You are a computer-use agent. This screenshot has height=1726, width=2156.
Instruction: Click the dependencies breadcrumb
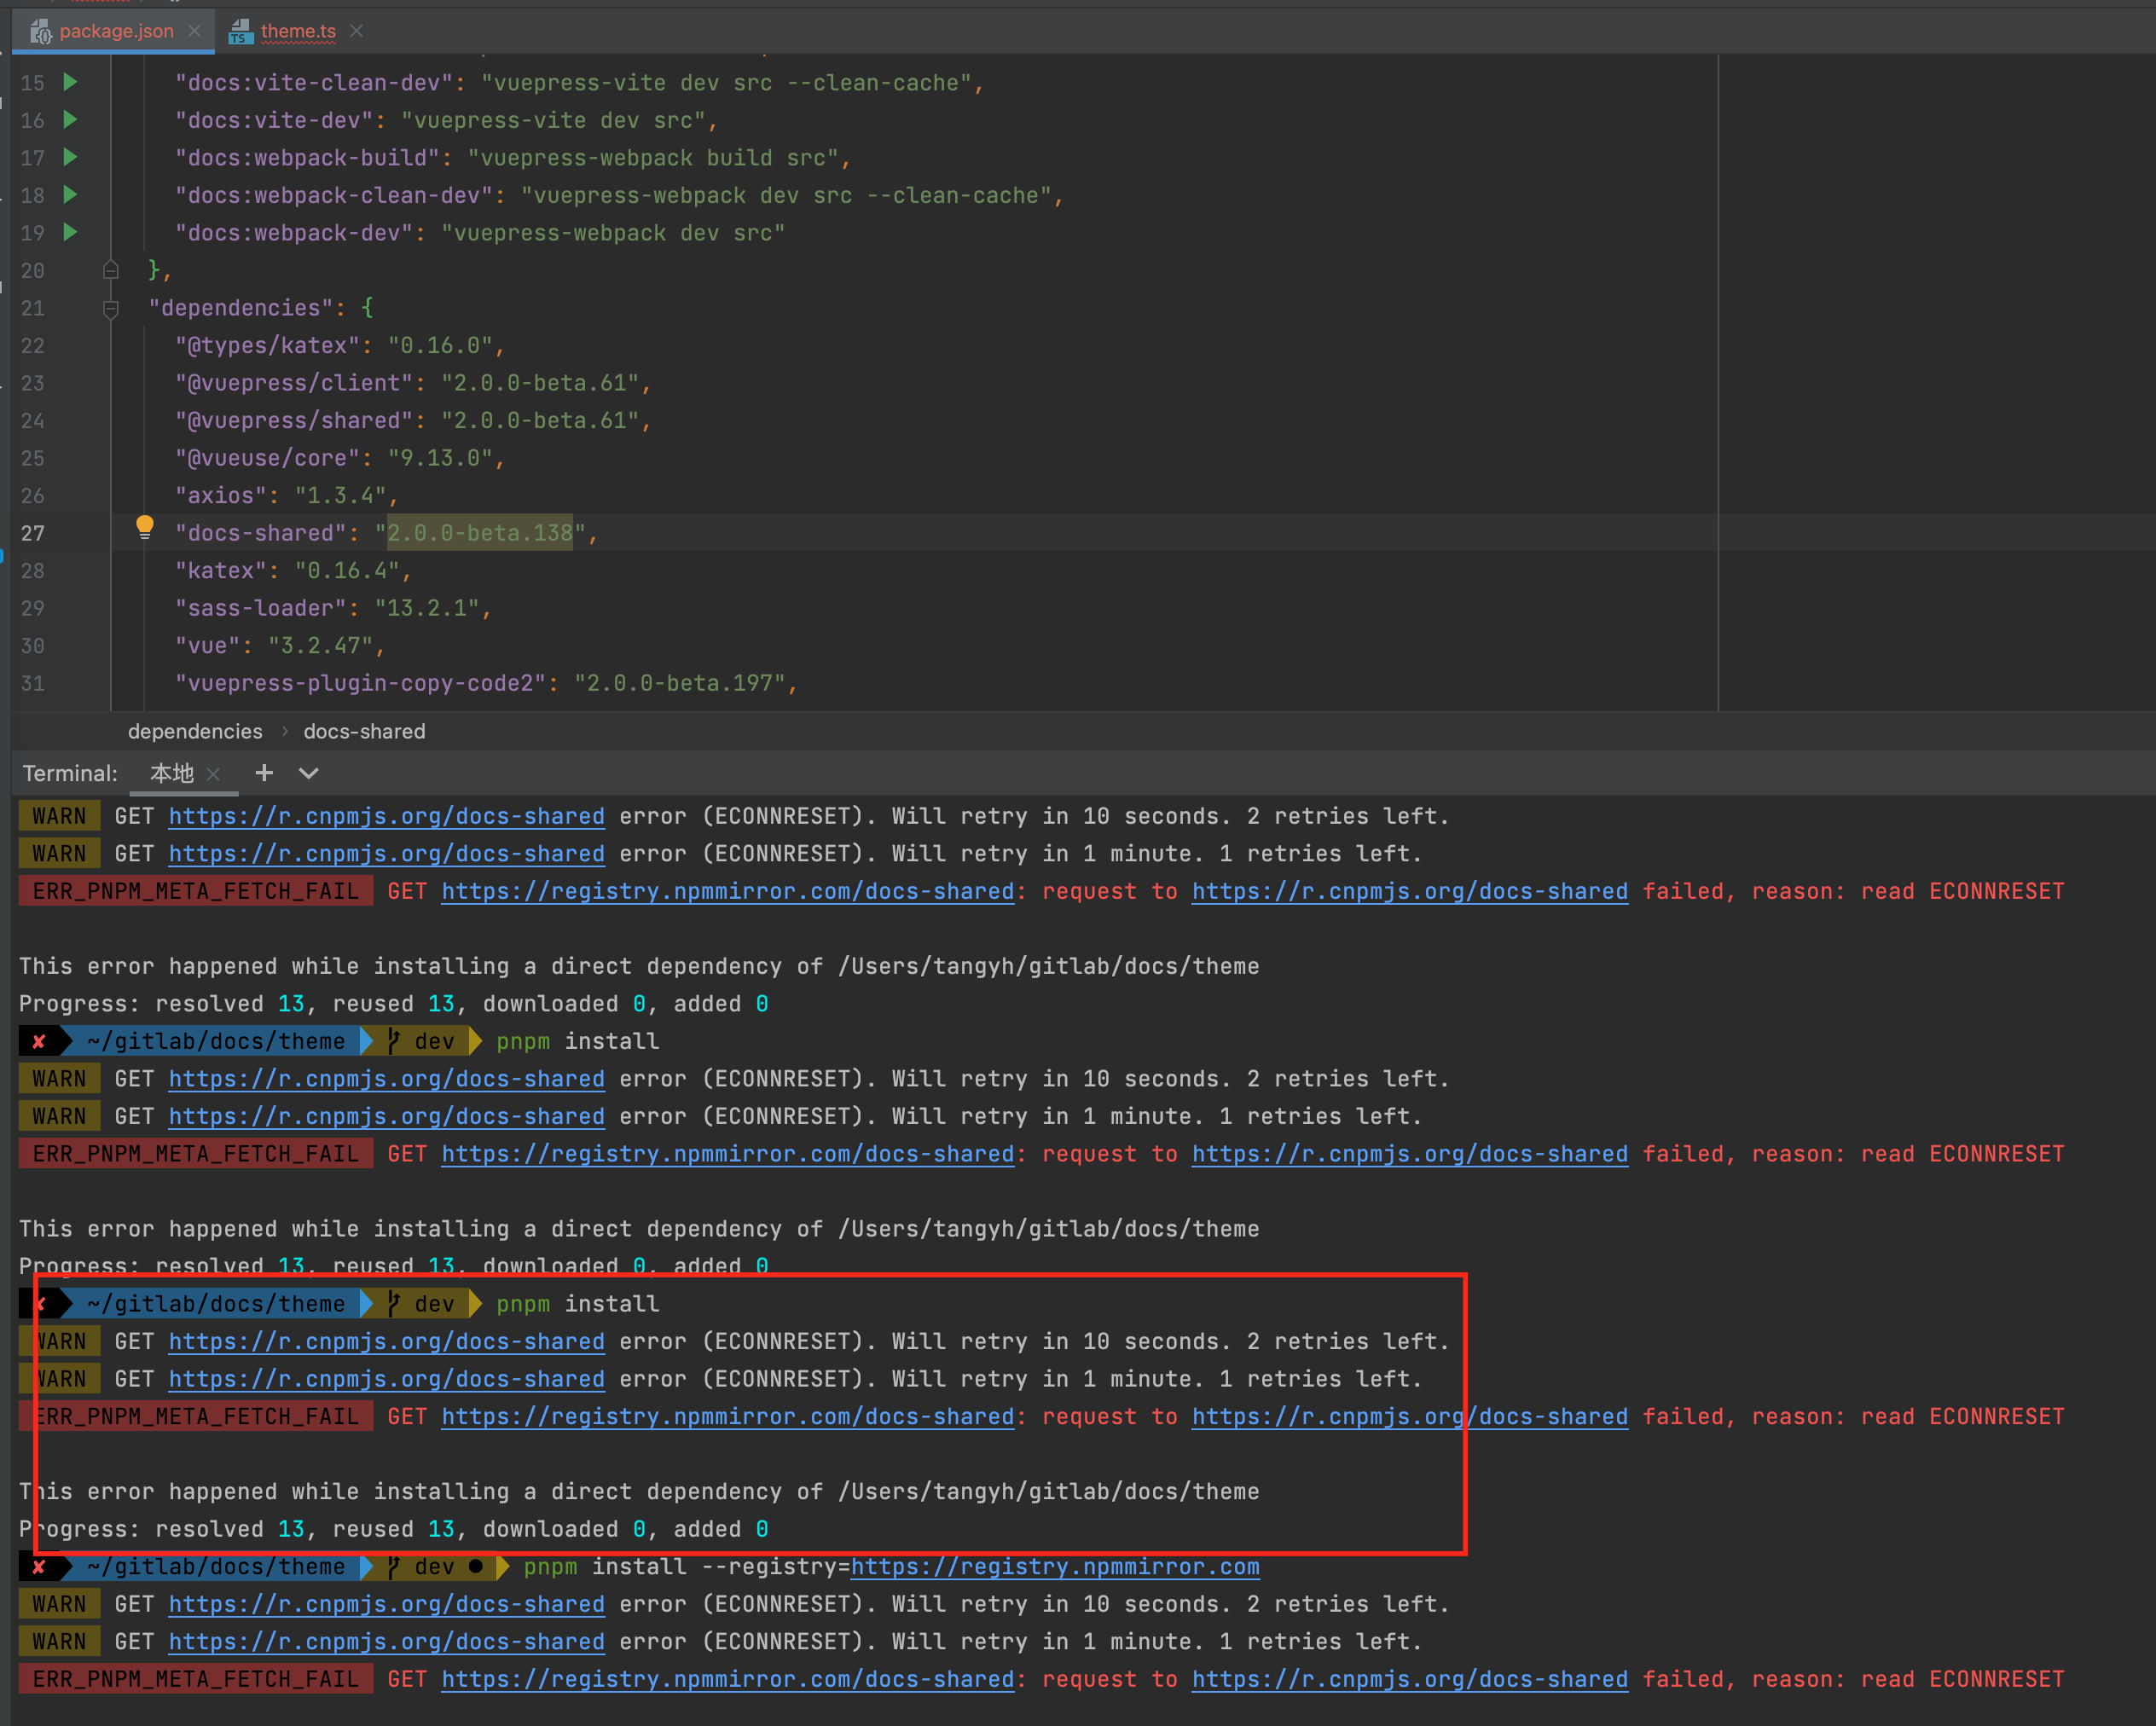(195, 732)
